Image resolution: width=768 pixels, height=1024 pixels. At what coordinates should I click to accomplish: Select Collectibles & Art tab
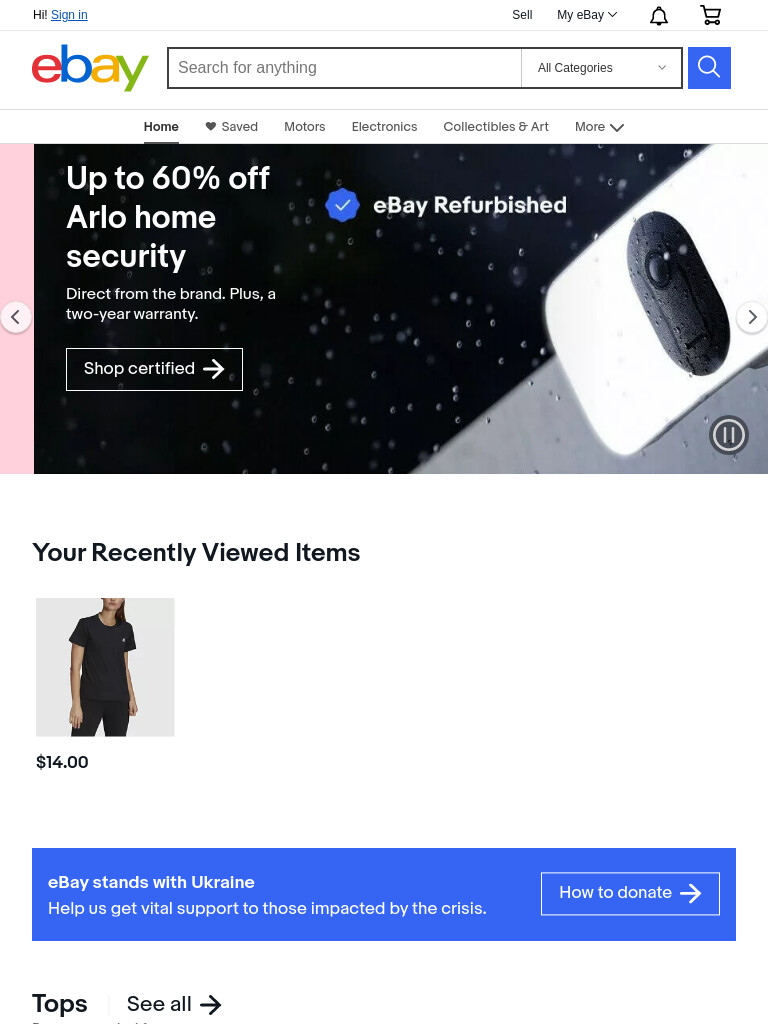pos(496,127)
